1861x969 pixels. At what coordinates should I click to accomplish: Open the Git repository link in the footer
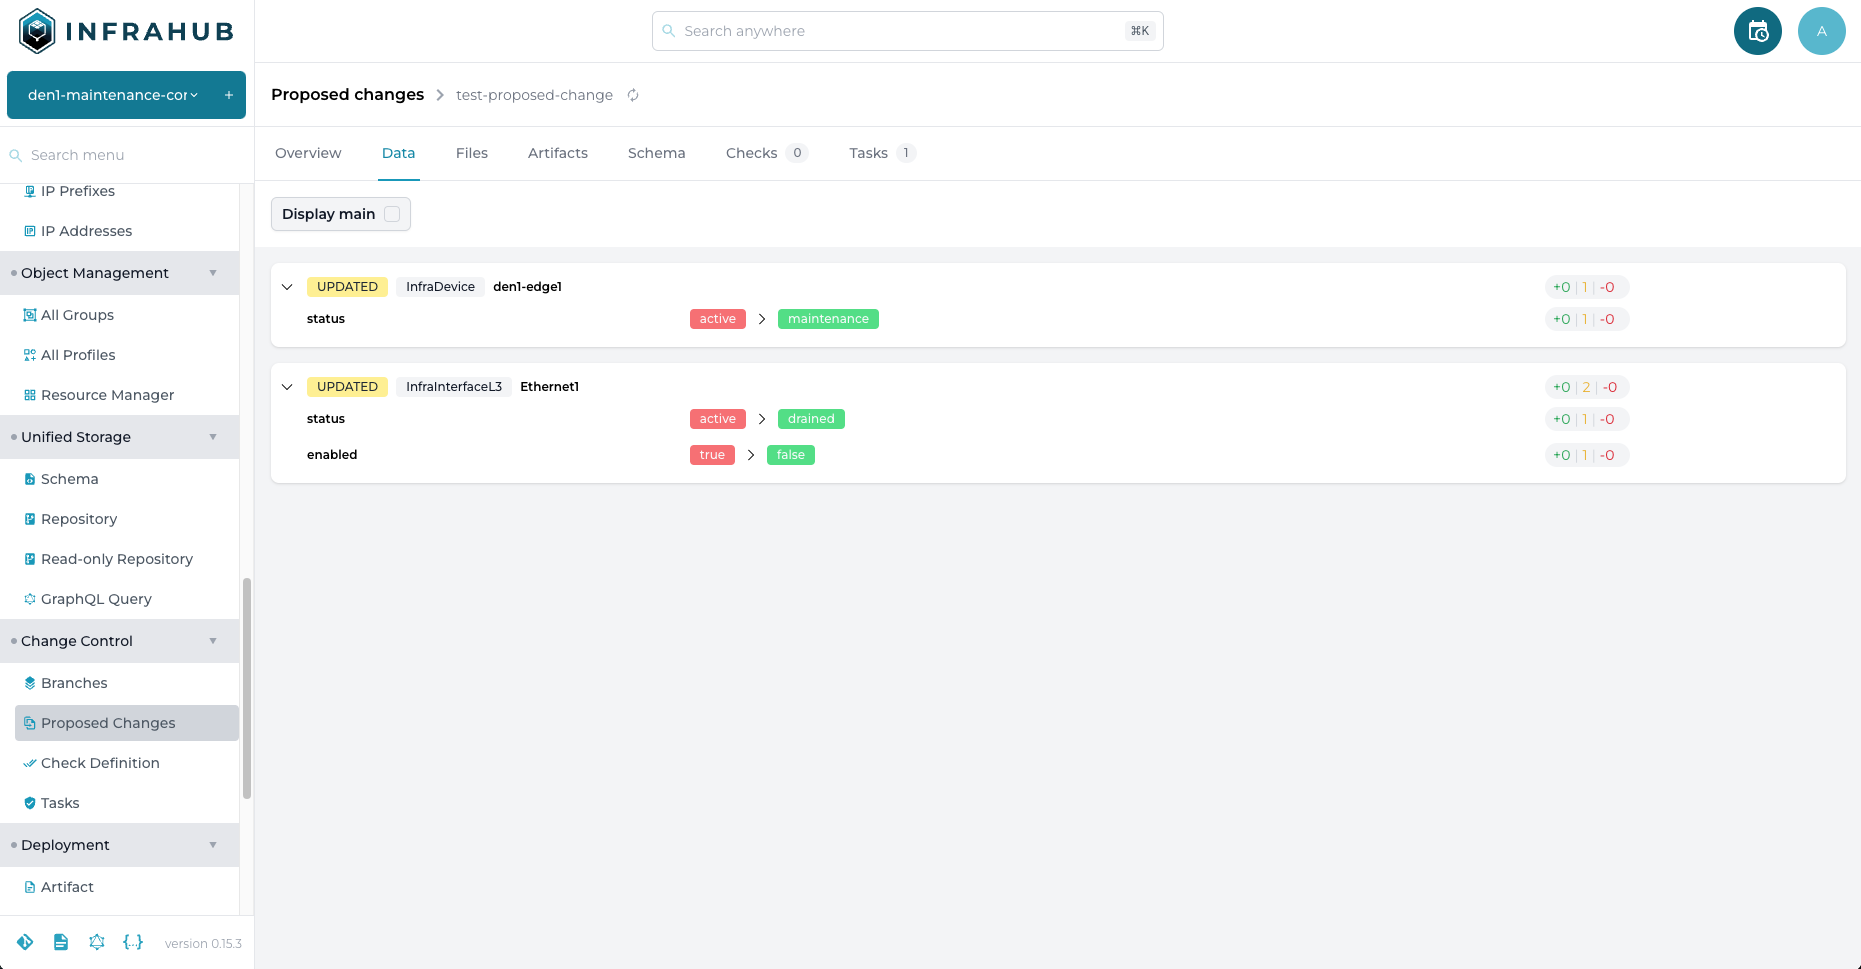pos(25,942)
